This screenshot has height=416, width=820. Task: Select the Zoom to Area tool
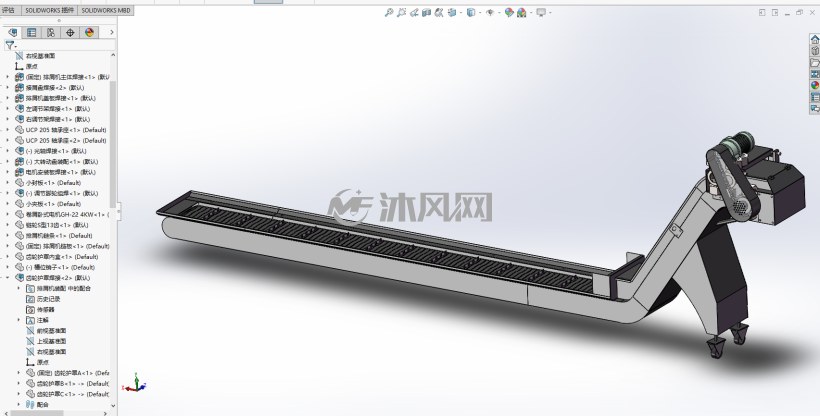401,13
